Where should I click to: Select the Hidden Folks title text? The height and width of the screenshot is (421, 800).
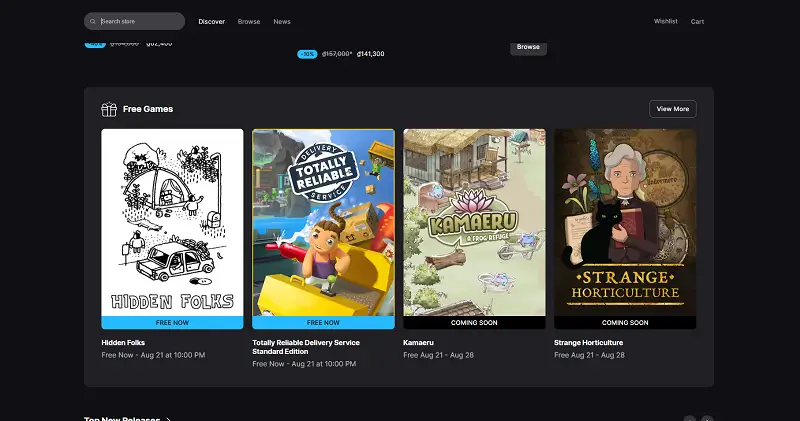click(123, 342)
